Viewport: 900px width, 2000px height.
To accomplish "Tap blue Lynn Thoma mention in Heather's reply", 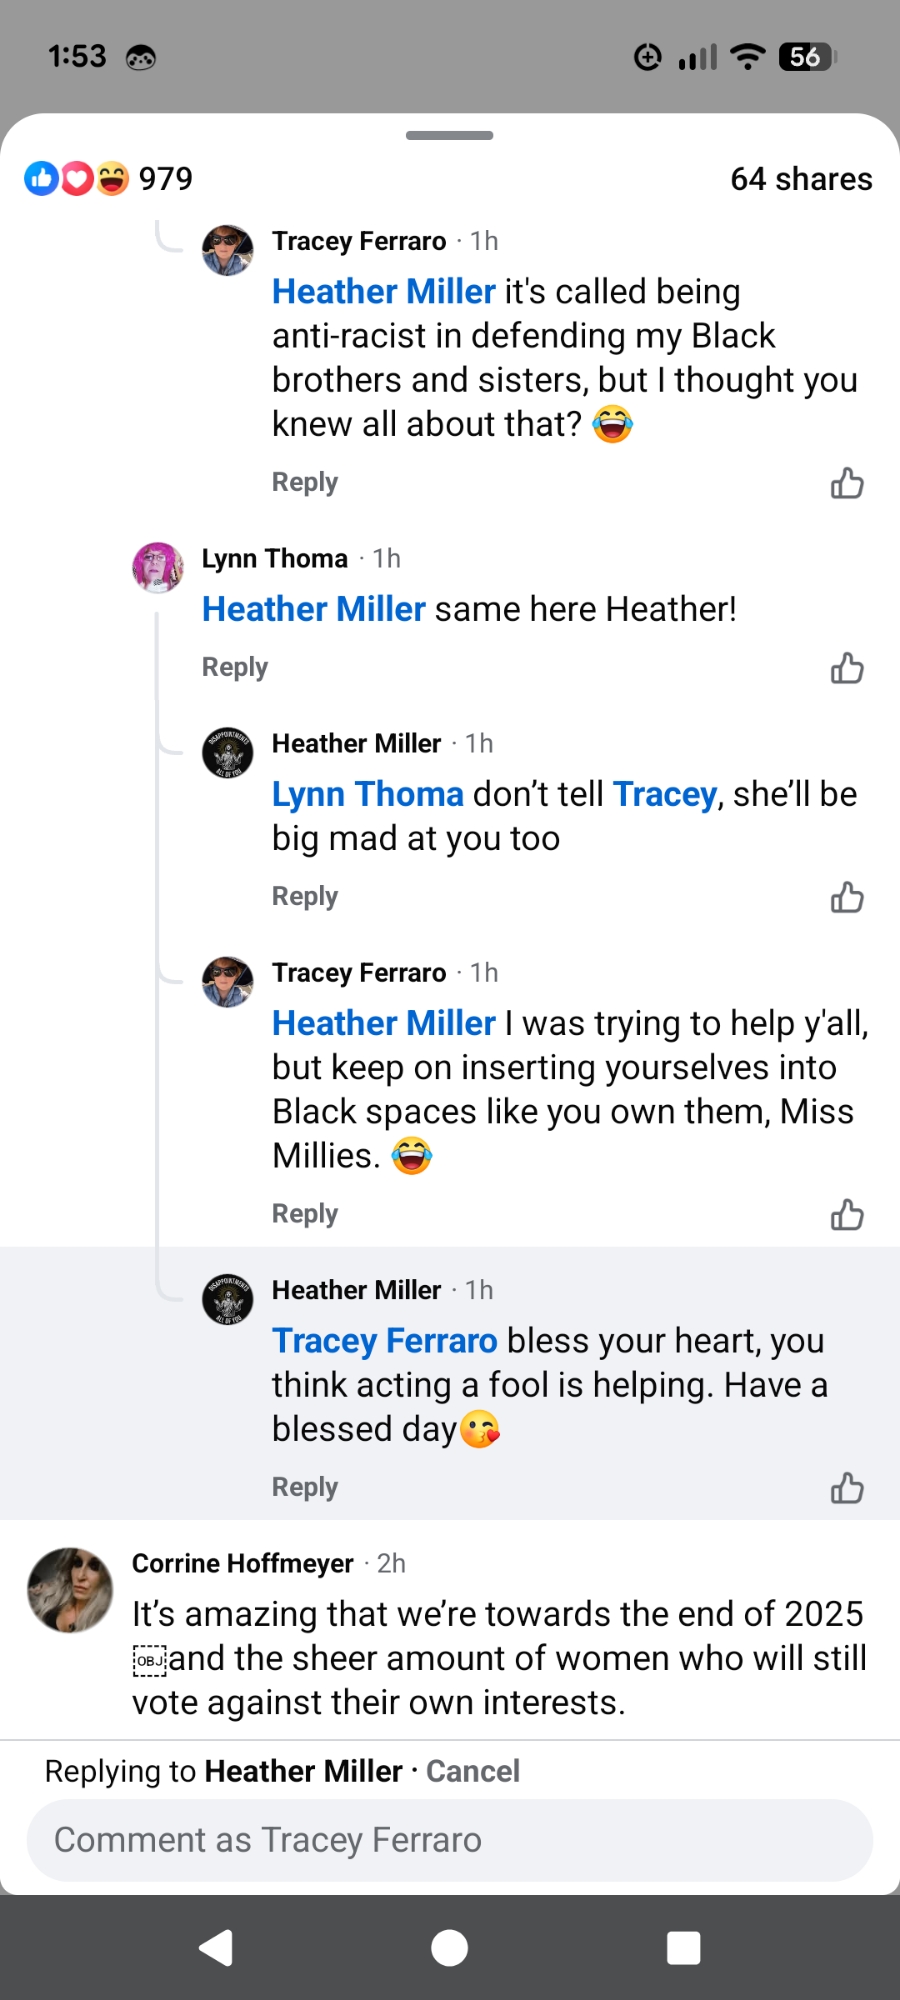I will tap(368, 794).
